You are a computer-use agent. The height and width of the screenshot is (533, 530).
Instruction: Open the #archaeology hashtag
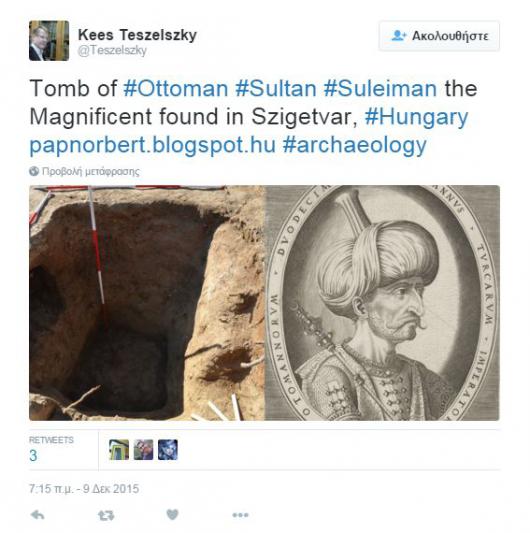[355, 145]
